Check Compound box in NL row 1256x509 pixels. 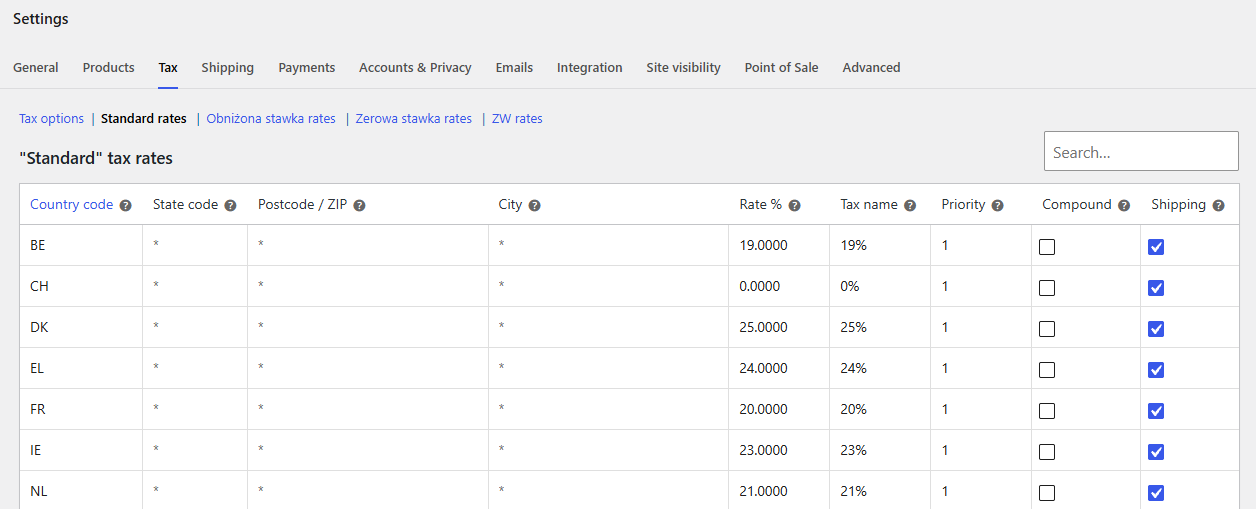pos(1047,493)
